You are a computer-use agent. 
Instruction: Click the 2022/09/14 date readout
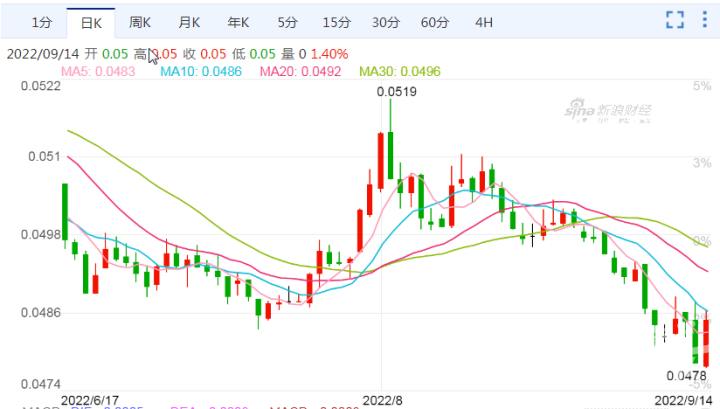[43, 54]
